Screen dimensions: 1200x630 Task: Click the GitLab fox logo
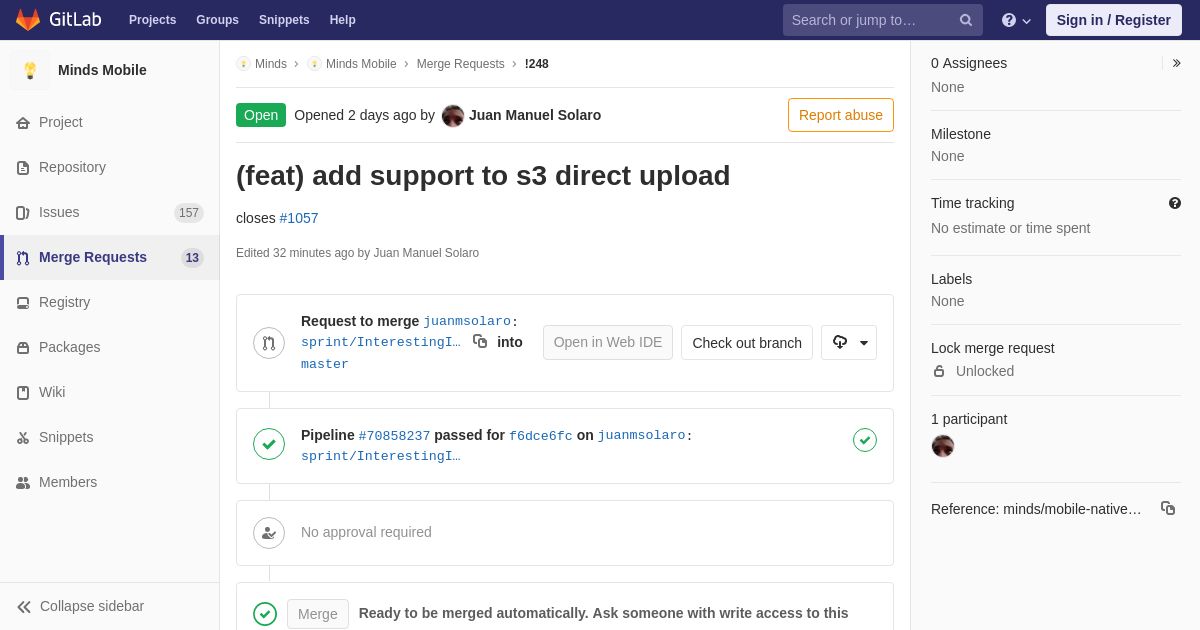pyautogui.click(x=28, y=20)
